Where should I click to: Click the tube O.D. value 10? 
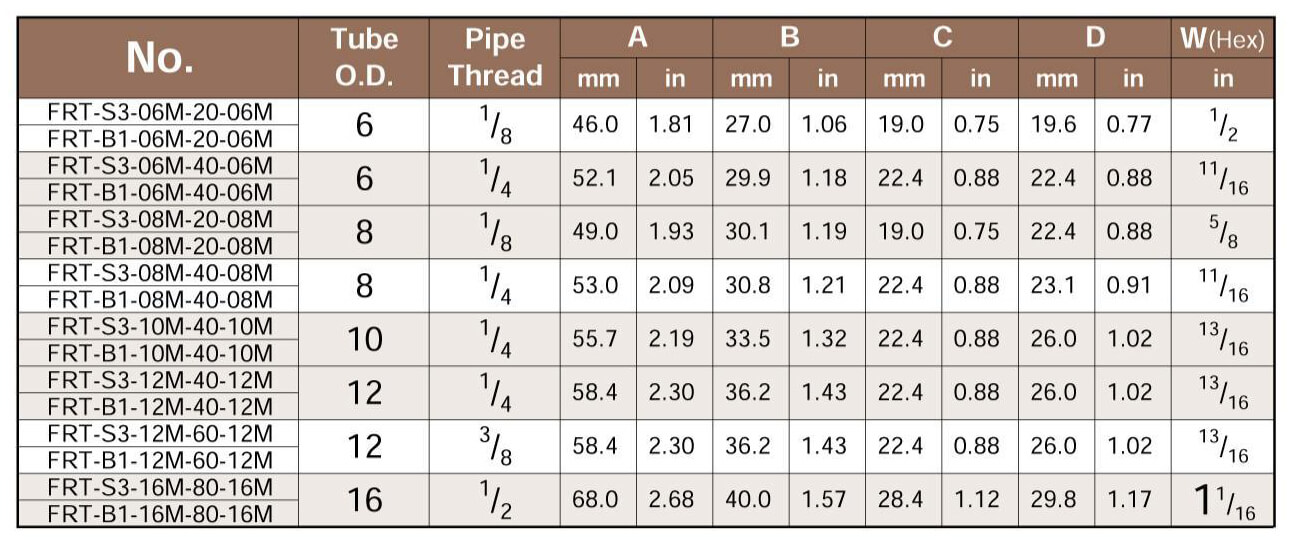point(364,339)
